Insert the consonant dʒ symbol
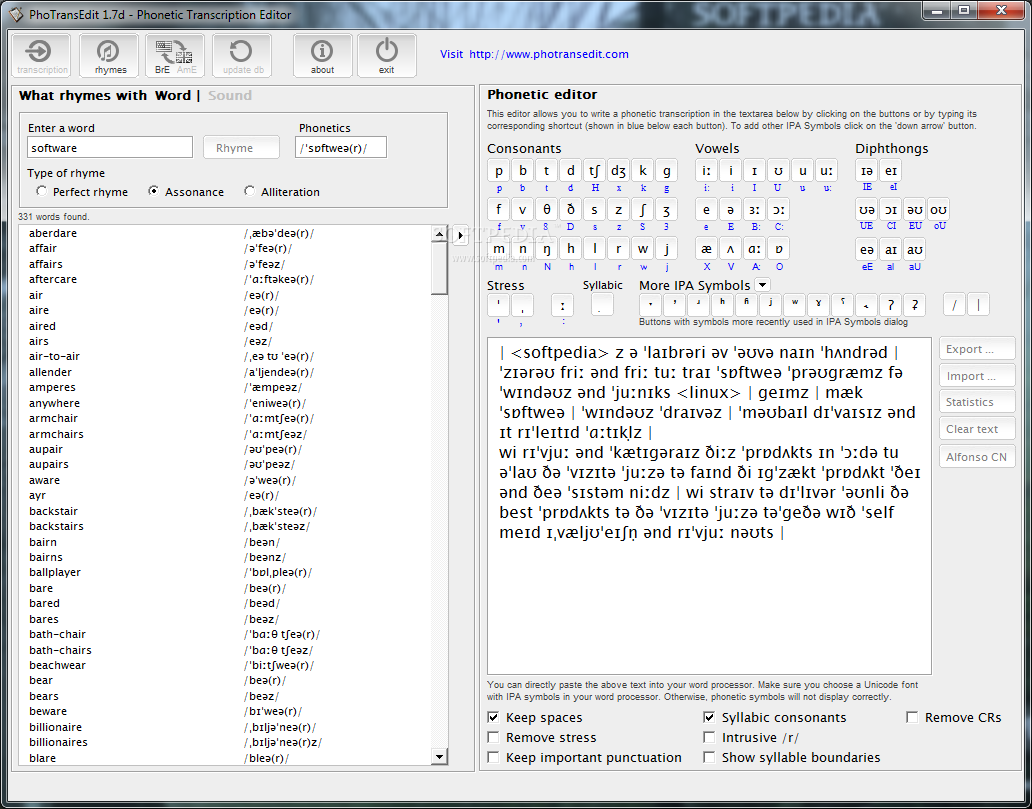Viewport: 1032px width, 809px height. point(618,171)
